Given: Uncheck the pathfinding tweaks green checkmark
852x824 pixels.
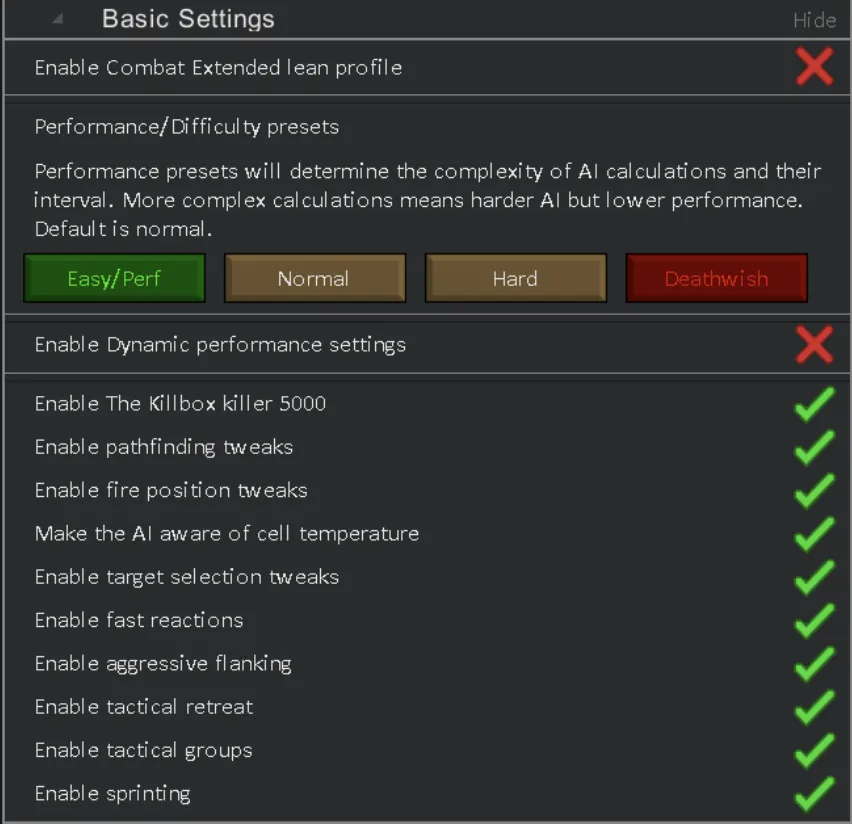Looking at the screenshot, I should [x=814, y=447].
